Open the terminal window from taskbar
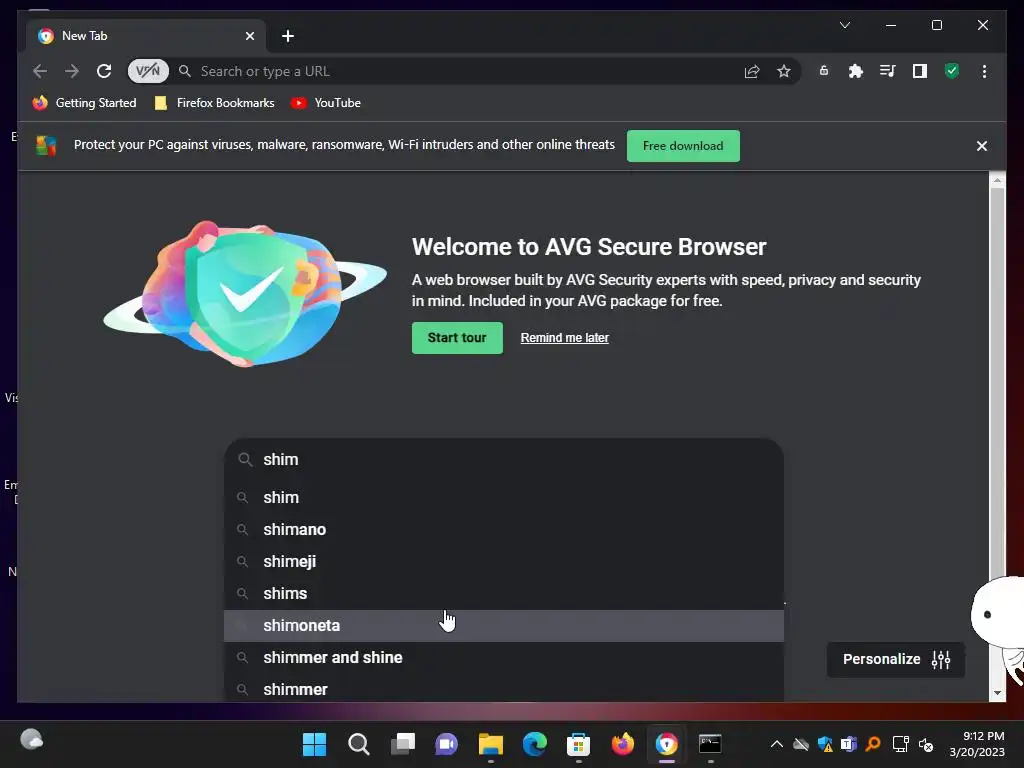Screen dimensions: 1024x768 pyautogui.click(x=711, y=744)
